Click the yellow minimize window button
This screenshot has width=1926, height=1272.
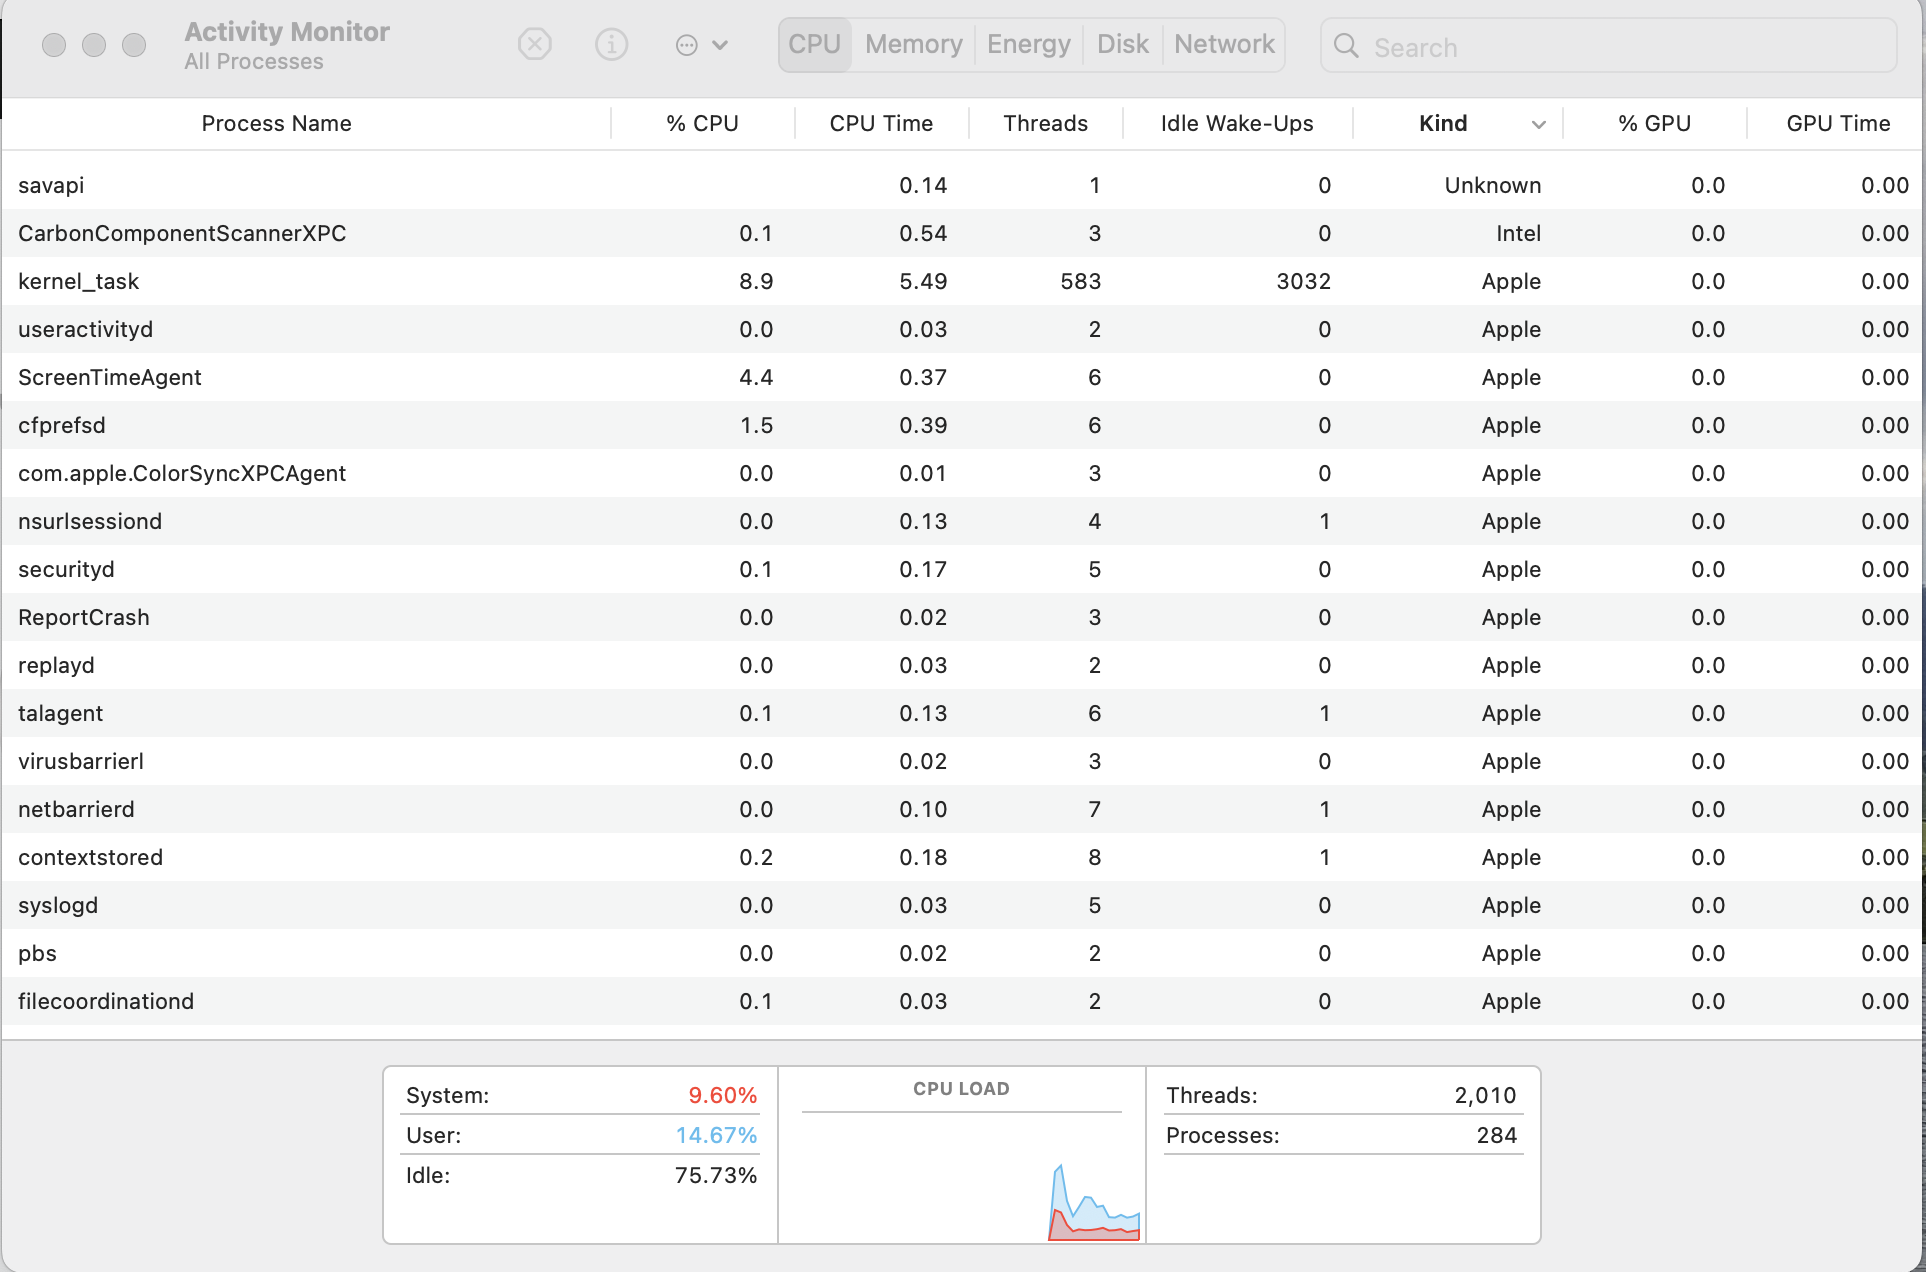[x=94, y=45]
